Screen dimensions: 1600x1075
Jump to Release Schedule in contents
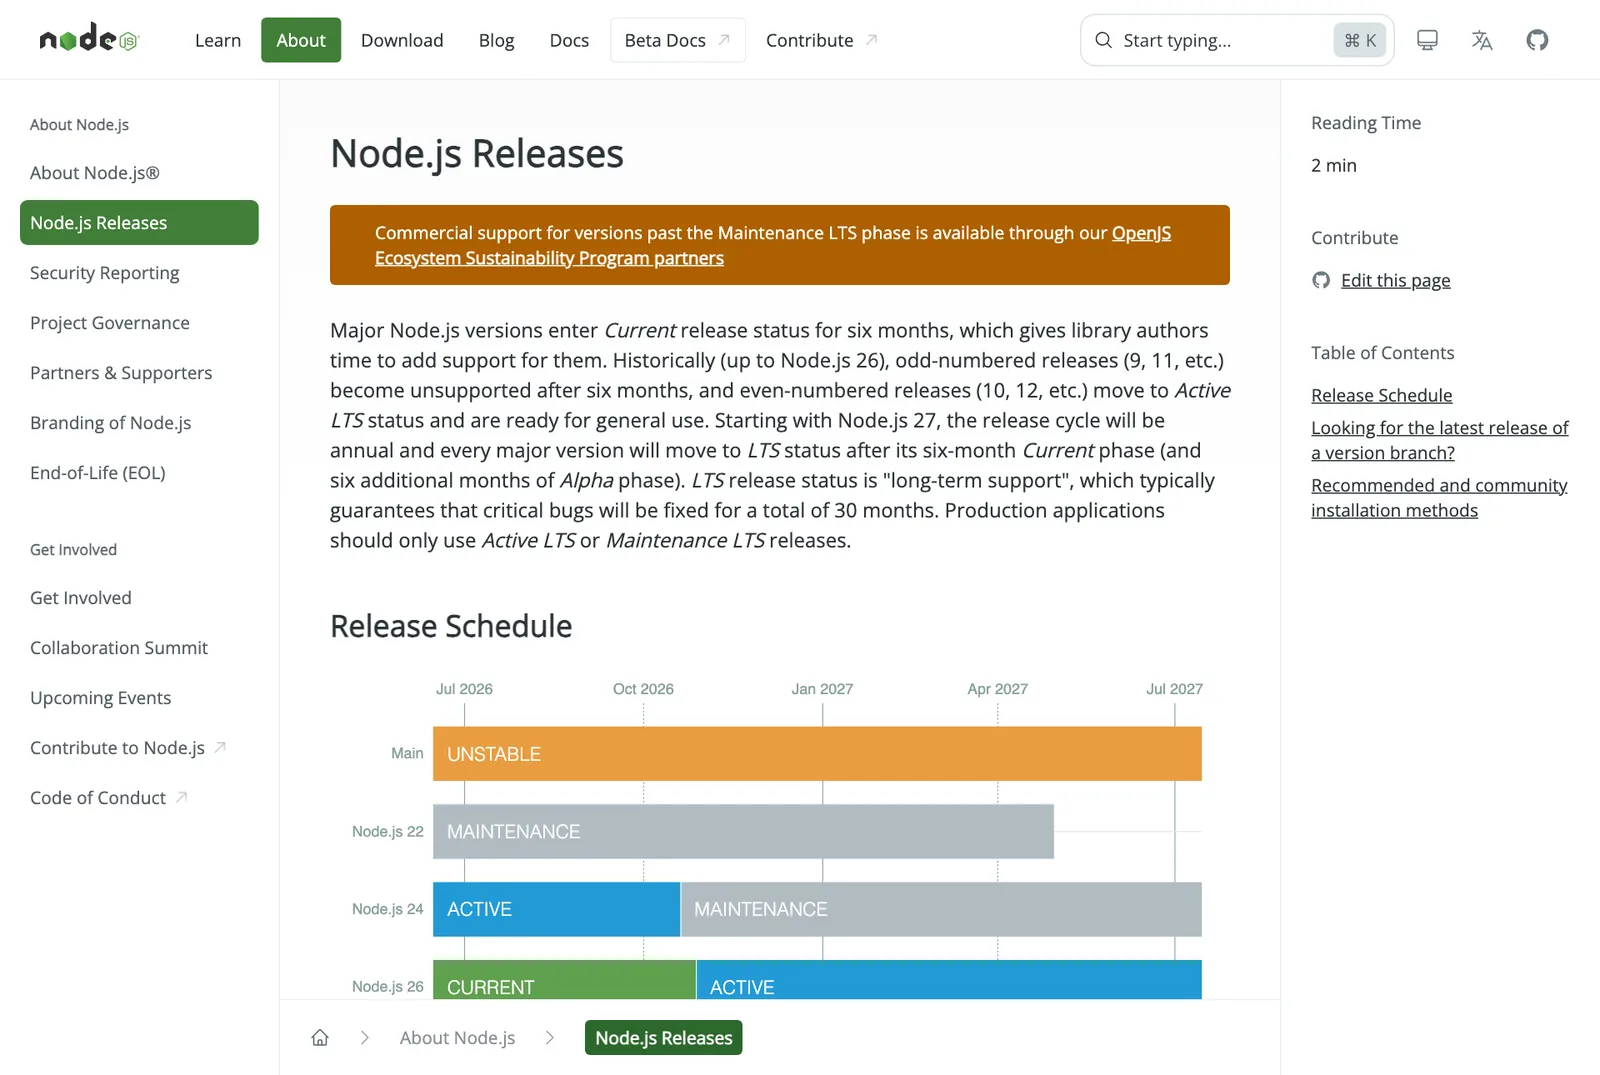(x=1381, y=395)
